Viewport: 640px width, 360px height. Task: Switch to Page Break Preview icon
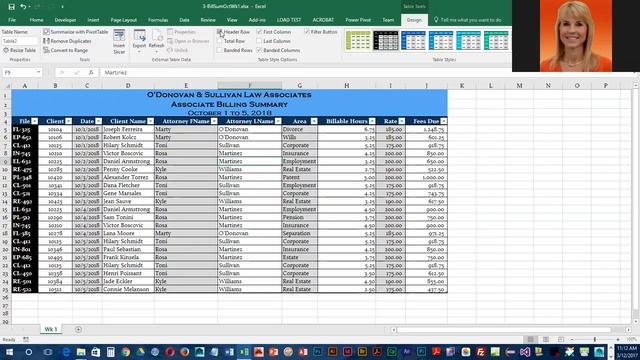(561, 339)
